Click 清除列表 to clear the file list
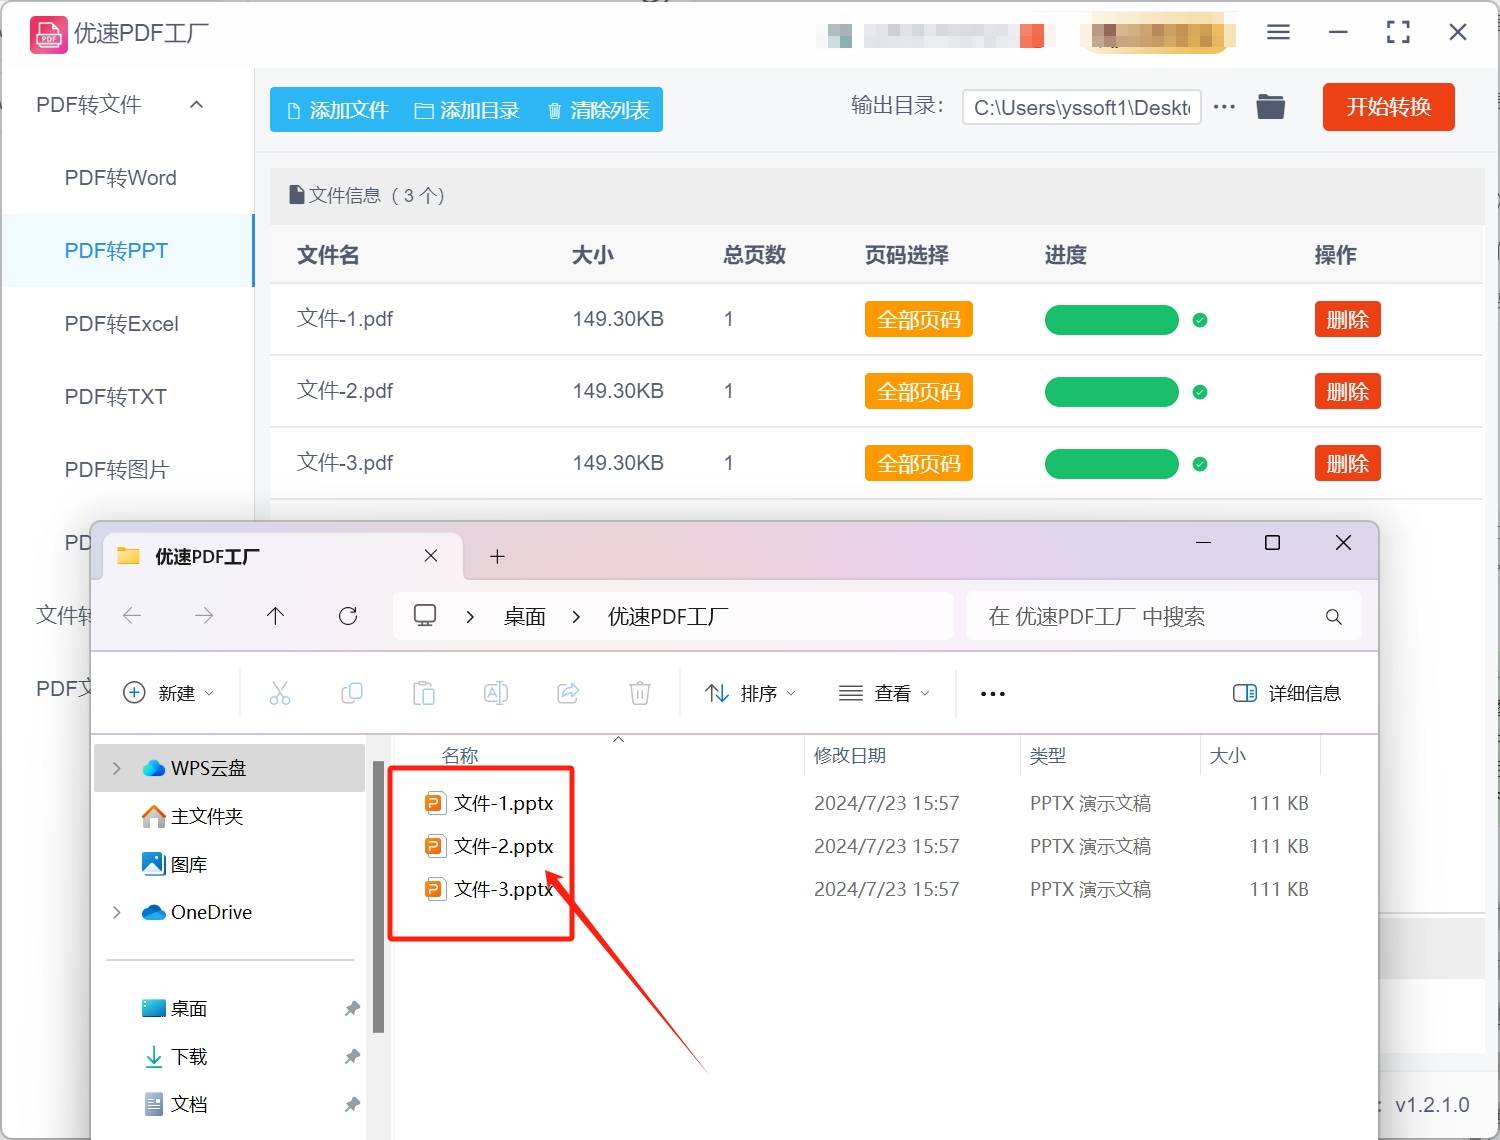 click(598, 110)
